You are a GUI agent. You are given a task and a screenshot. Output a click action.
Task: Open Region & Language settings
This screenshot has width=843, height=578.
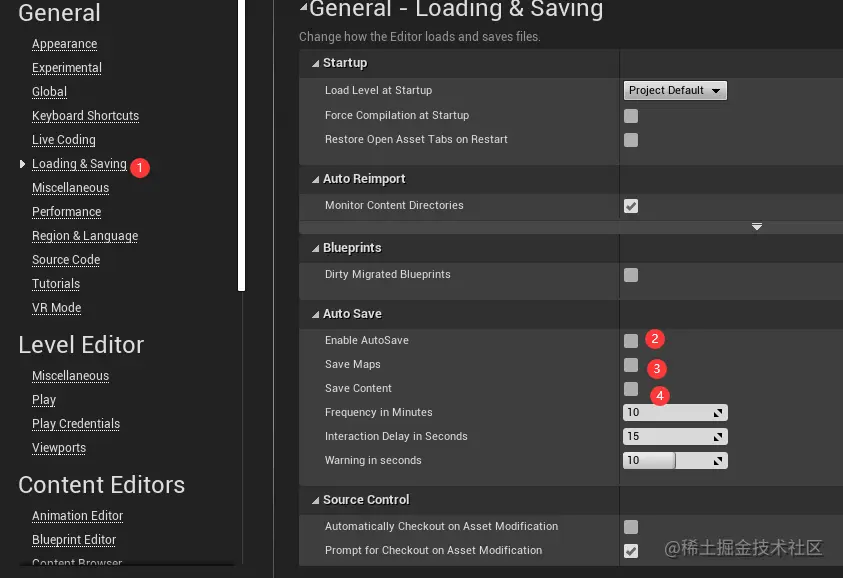pyautogui.click(x=85, y=236)
